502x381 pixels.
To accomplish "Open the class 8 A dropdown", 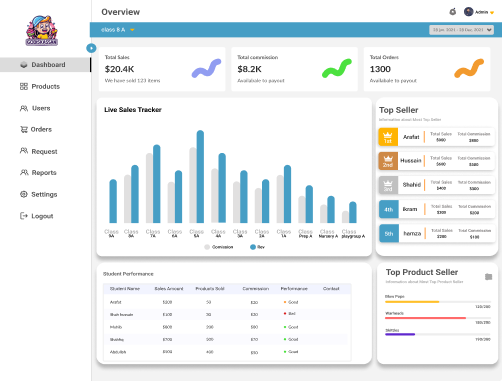I will [117, 30].
